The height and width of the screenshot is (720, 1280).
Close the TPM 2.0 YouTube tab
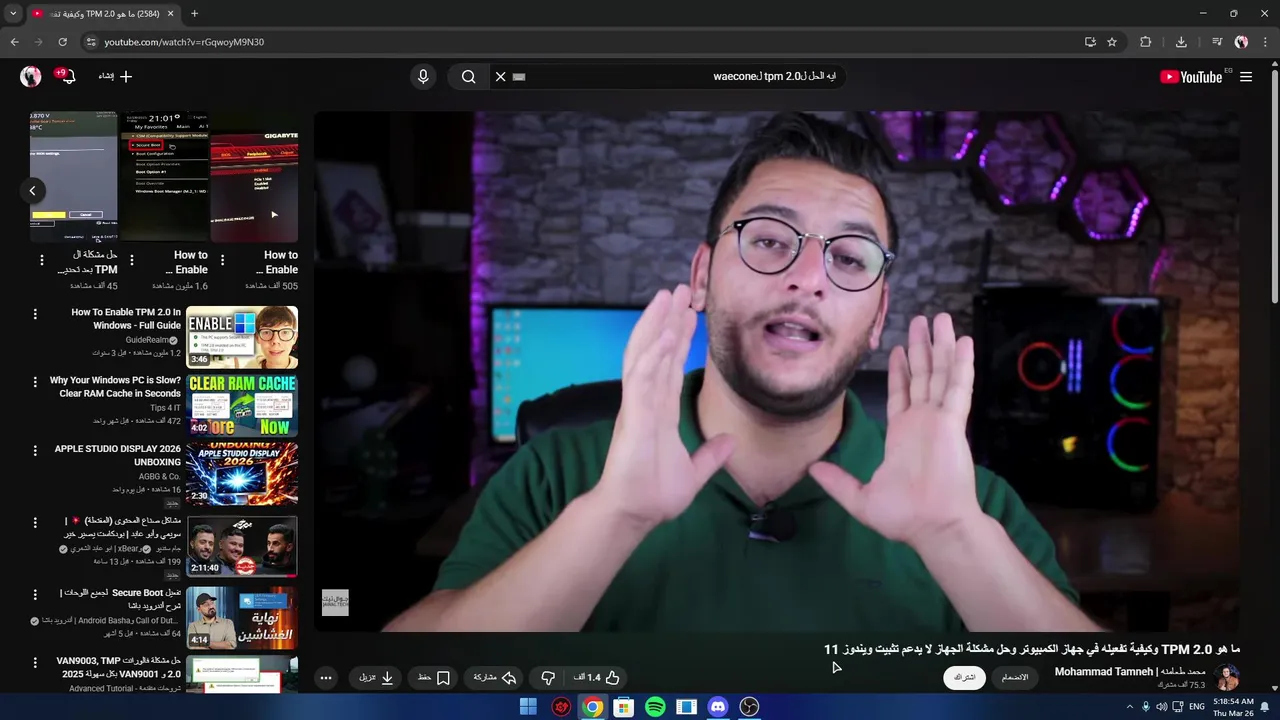point(170,14)
